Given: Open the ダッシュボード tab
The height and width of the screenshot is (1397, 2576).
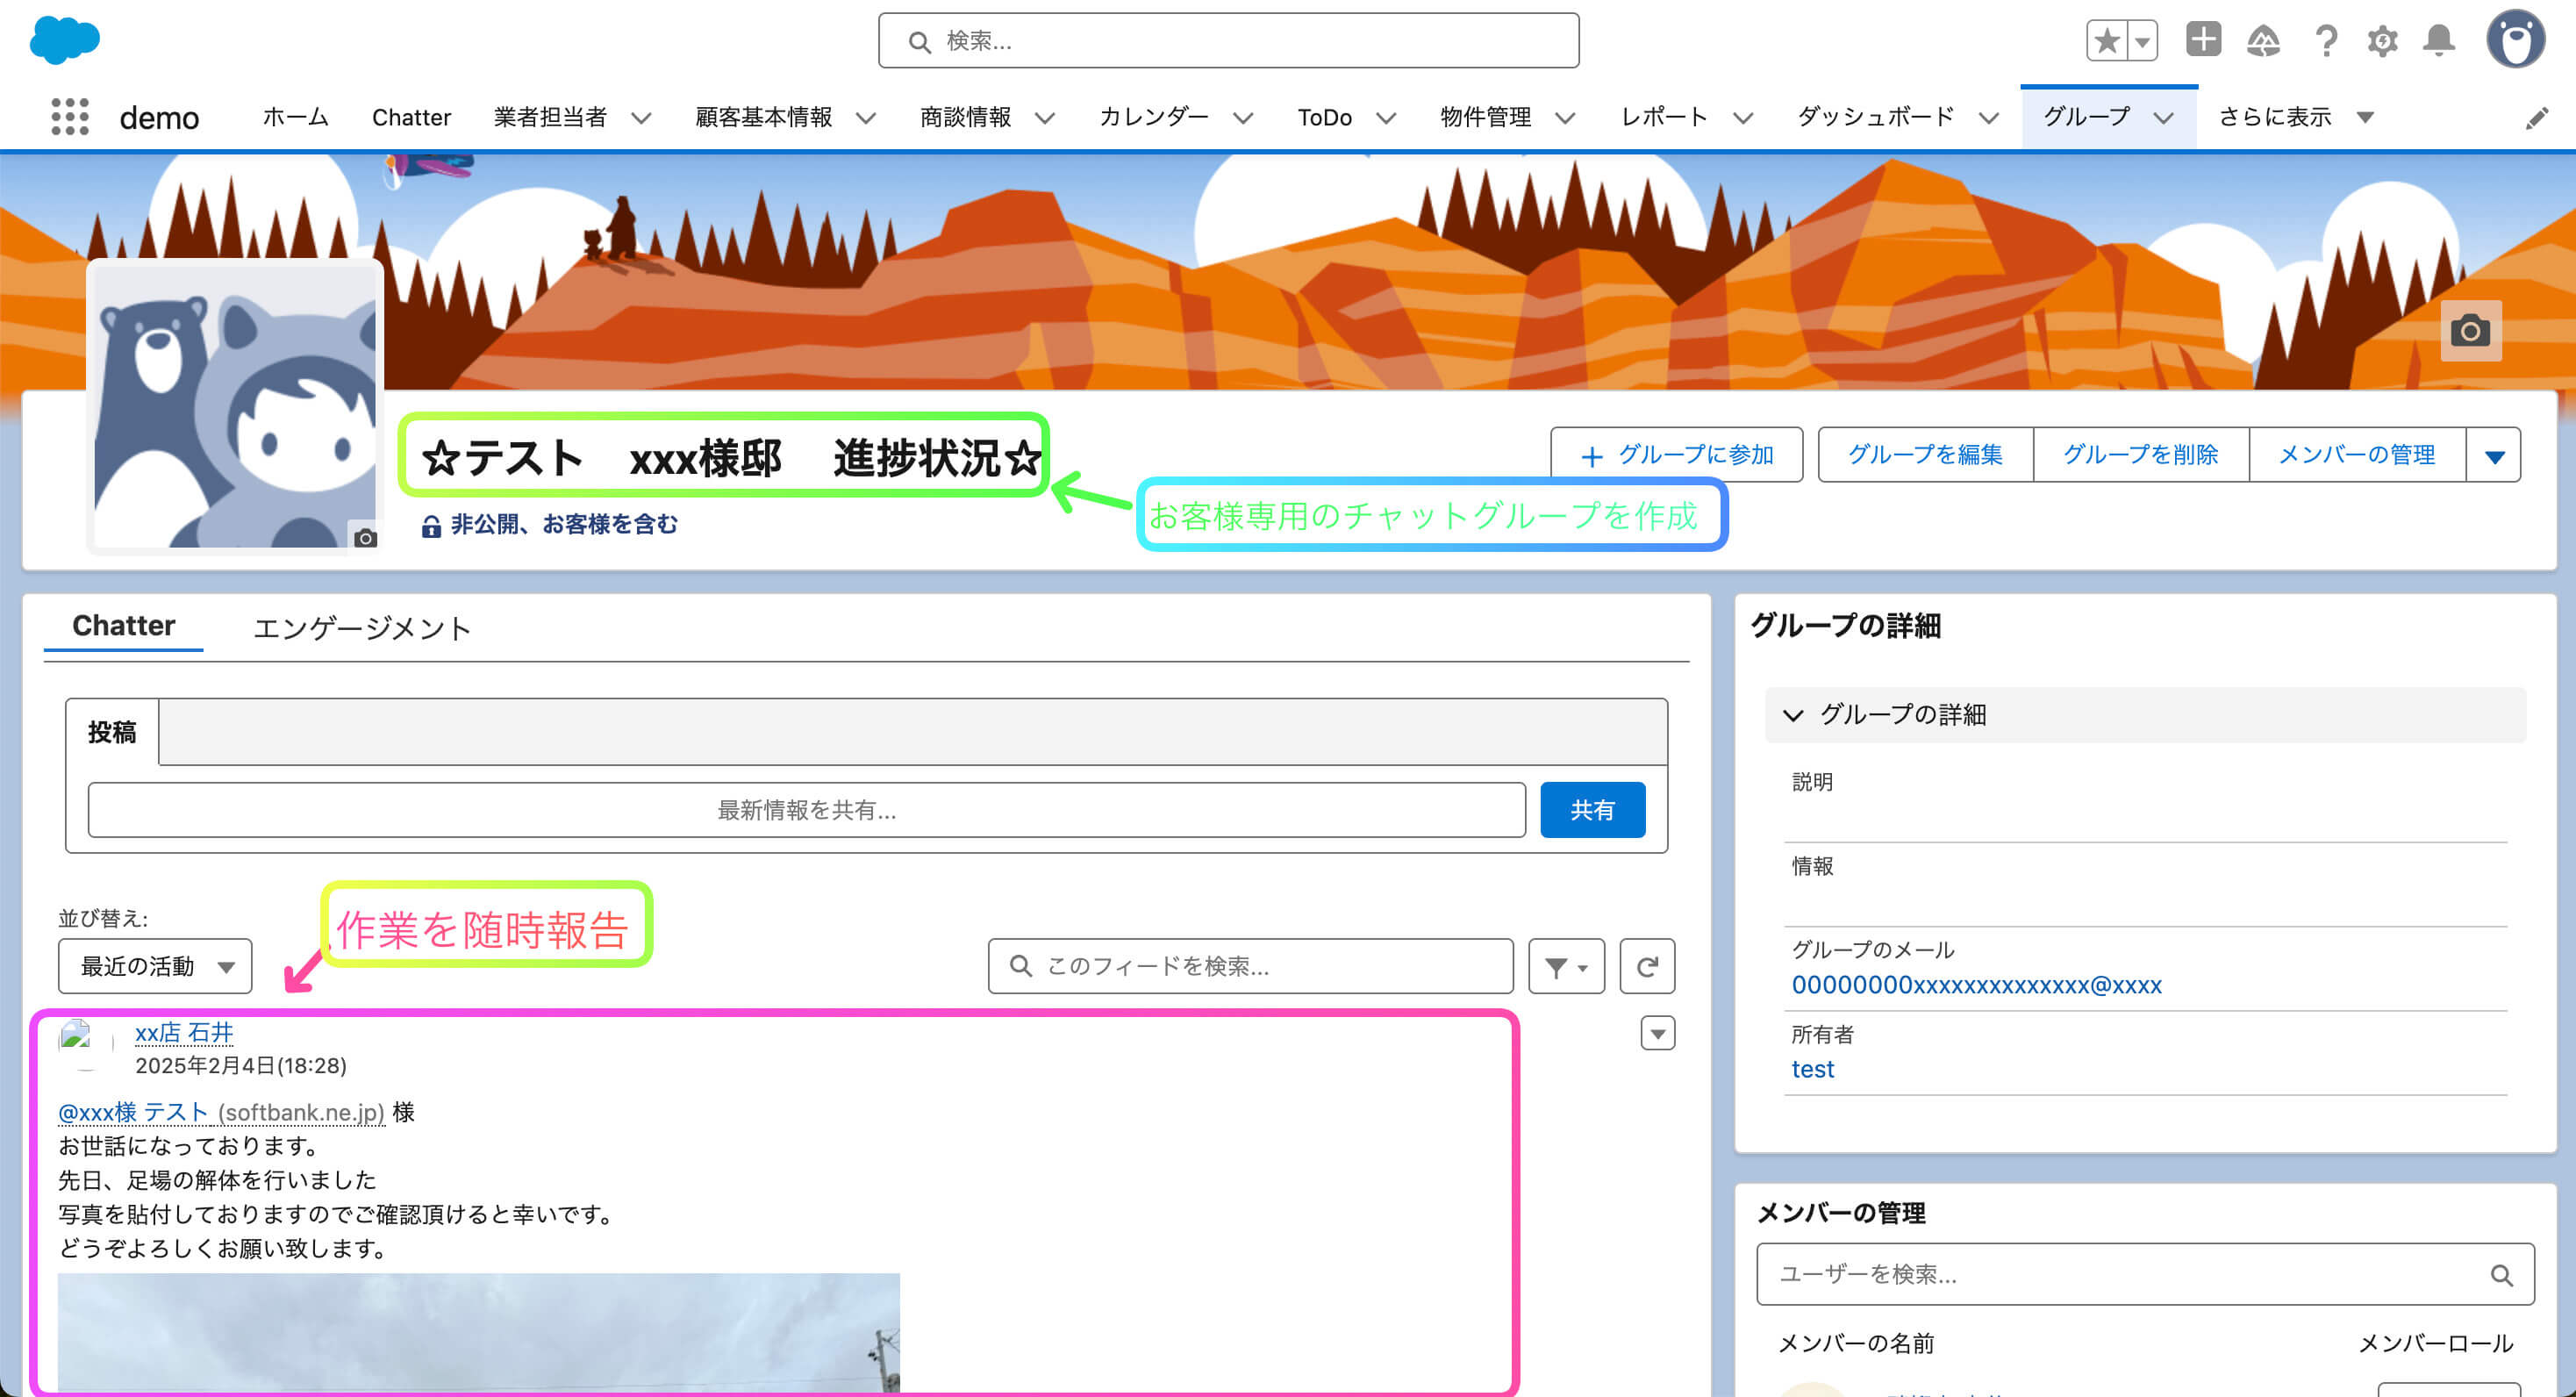Looking at the screenshot, I should [x=1876, y=118].
